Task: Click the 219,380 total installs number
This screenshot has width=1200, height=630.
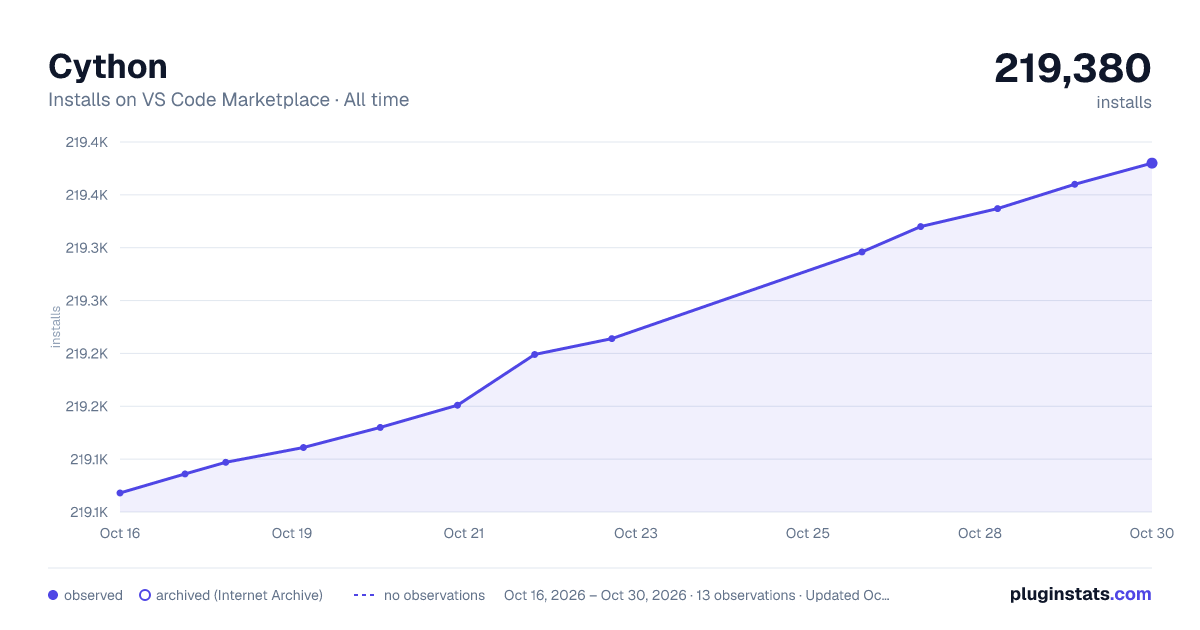Action: [1073, 68]
